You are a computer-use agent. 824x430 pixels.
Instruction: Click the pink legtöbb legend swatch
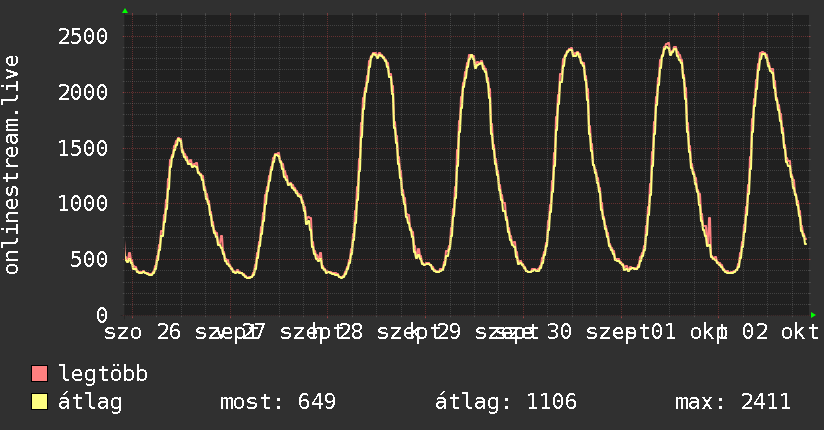[39, 374]
